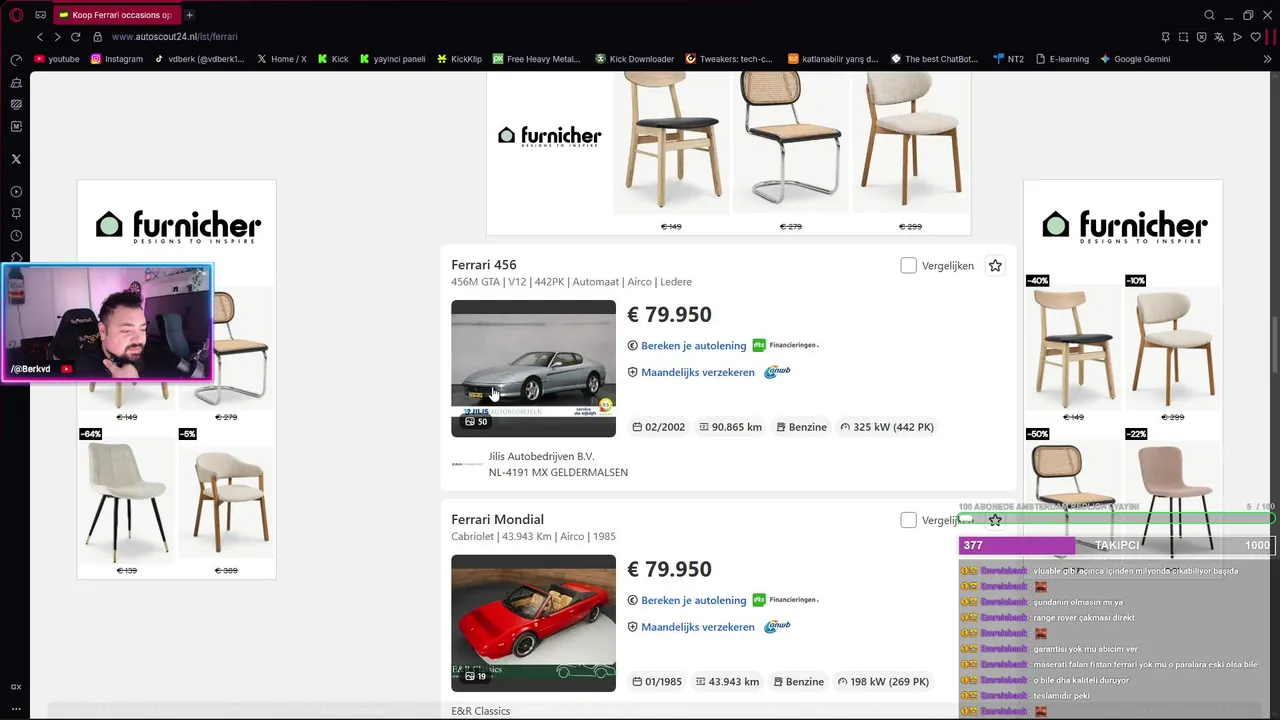
Task: Click the E&R Classics dealer name
Action: coord(481,711)
